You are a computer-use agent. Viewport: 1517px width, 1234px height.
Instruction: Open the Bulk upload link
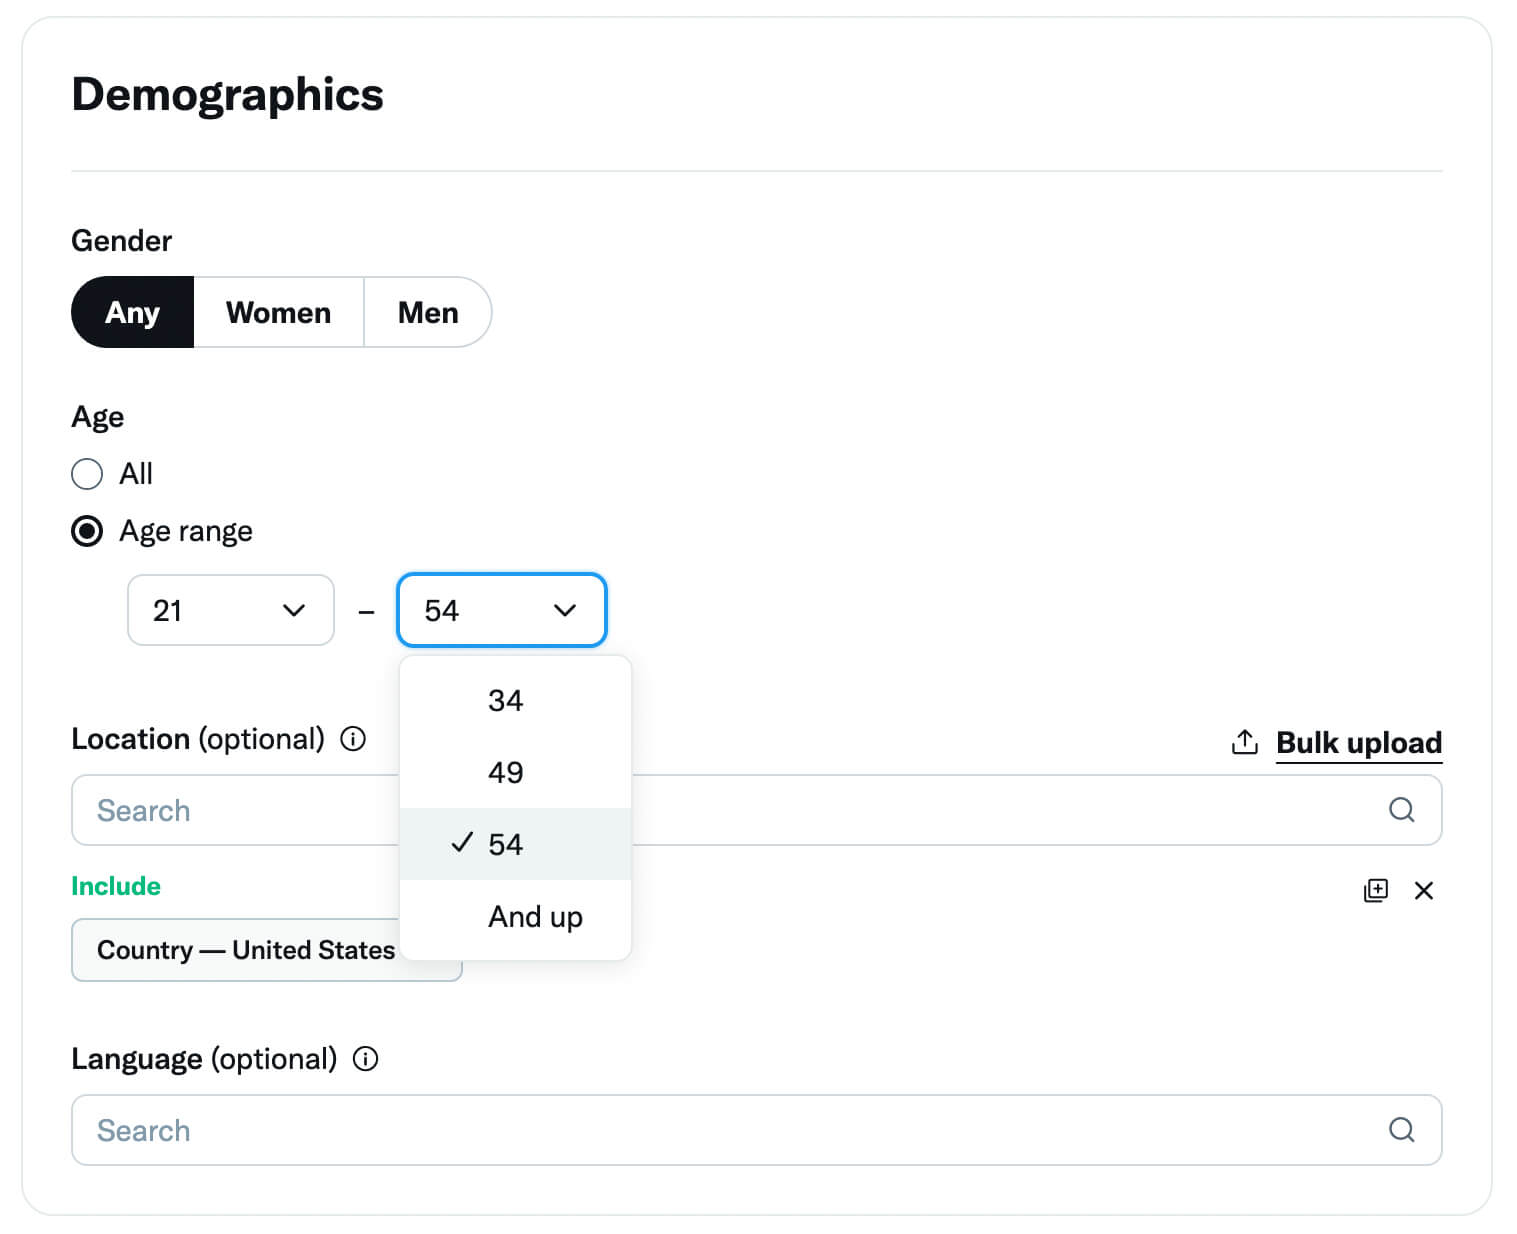[x=1359, y=743]
